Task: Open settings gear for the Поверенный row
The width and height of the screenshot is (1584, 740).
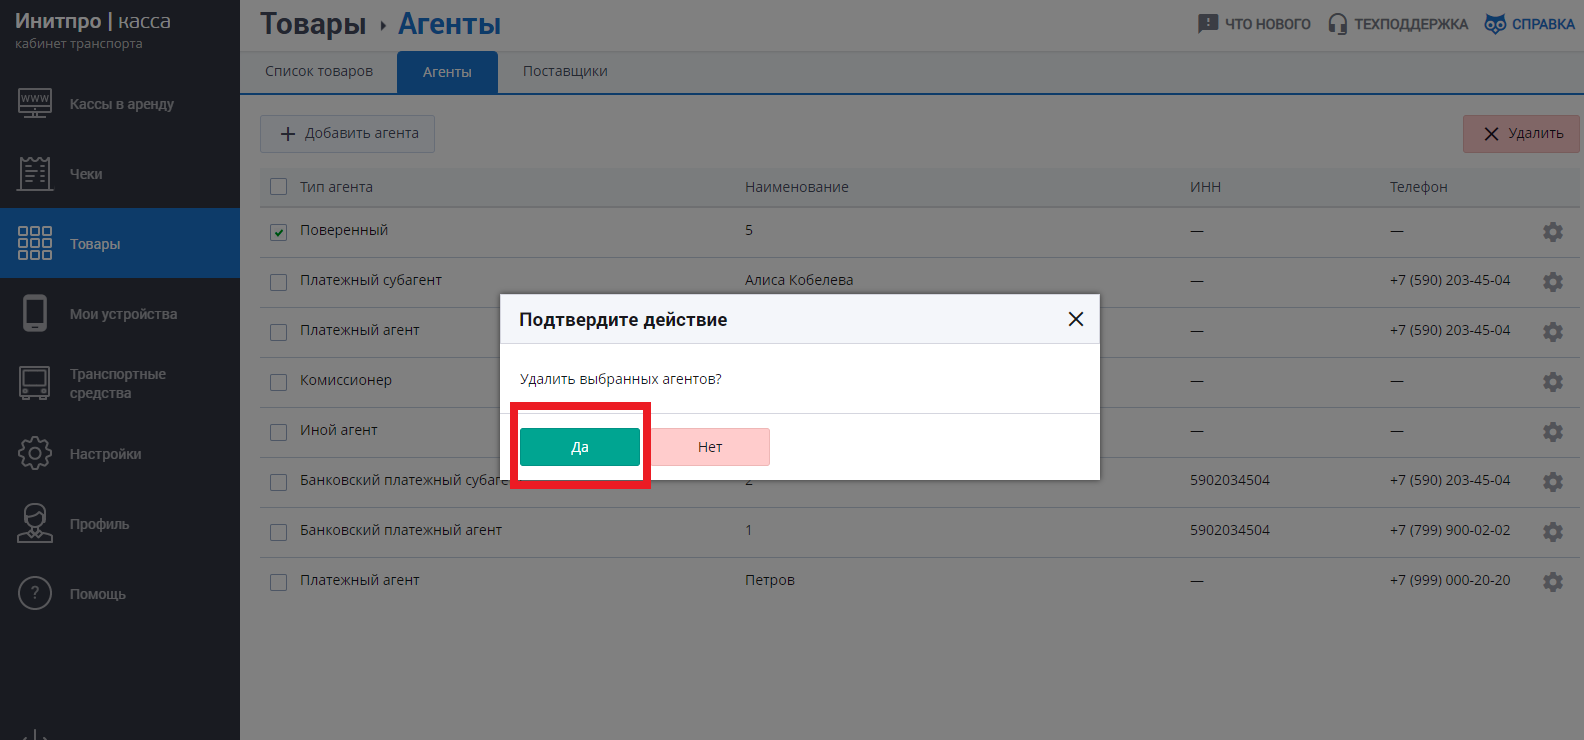Action: point(1552,231)
